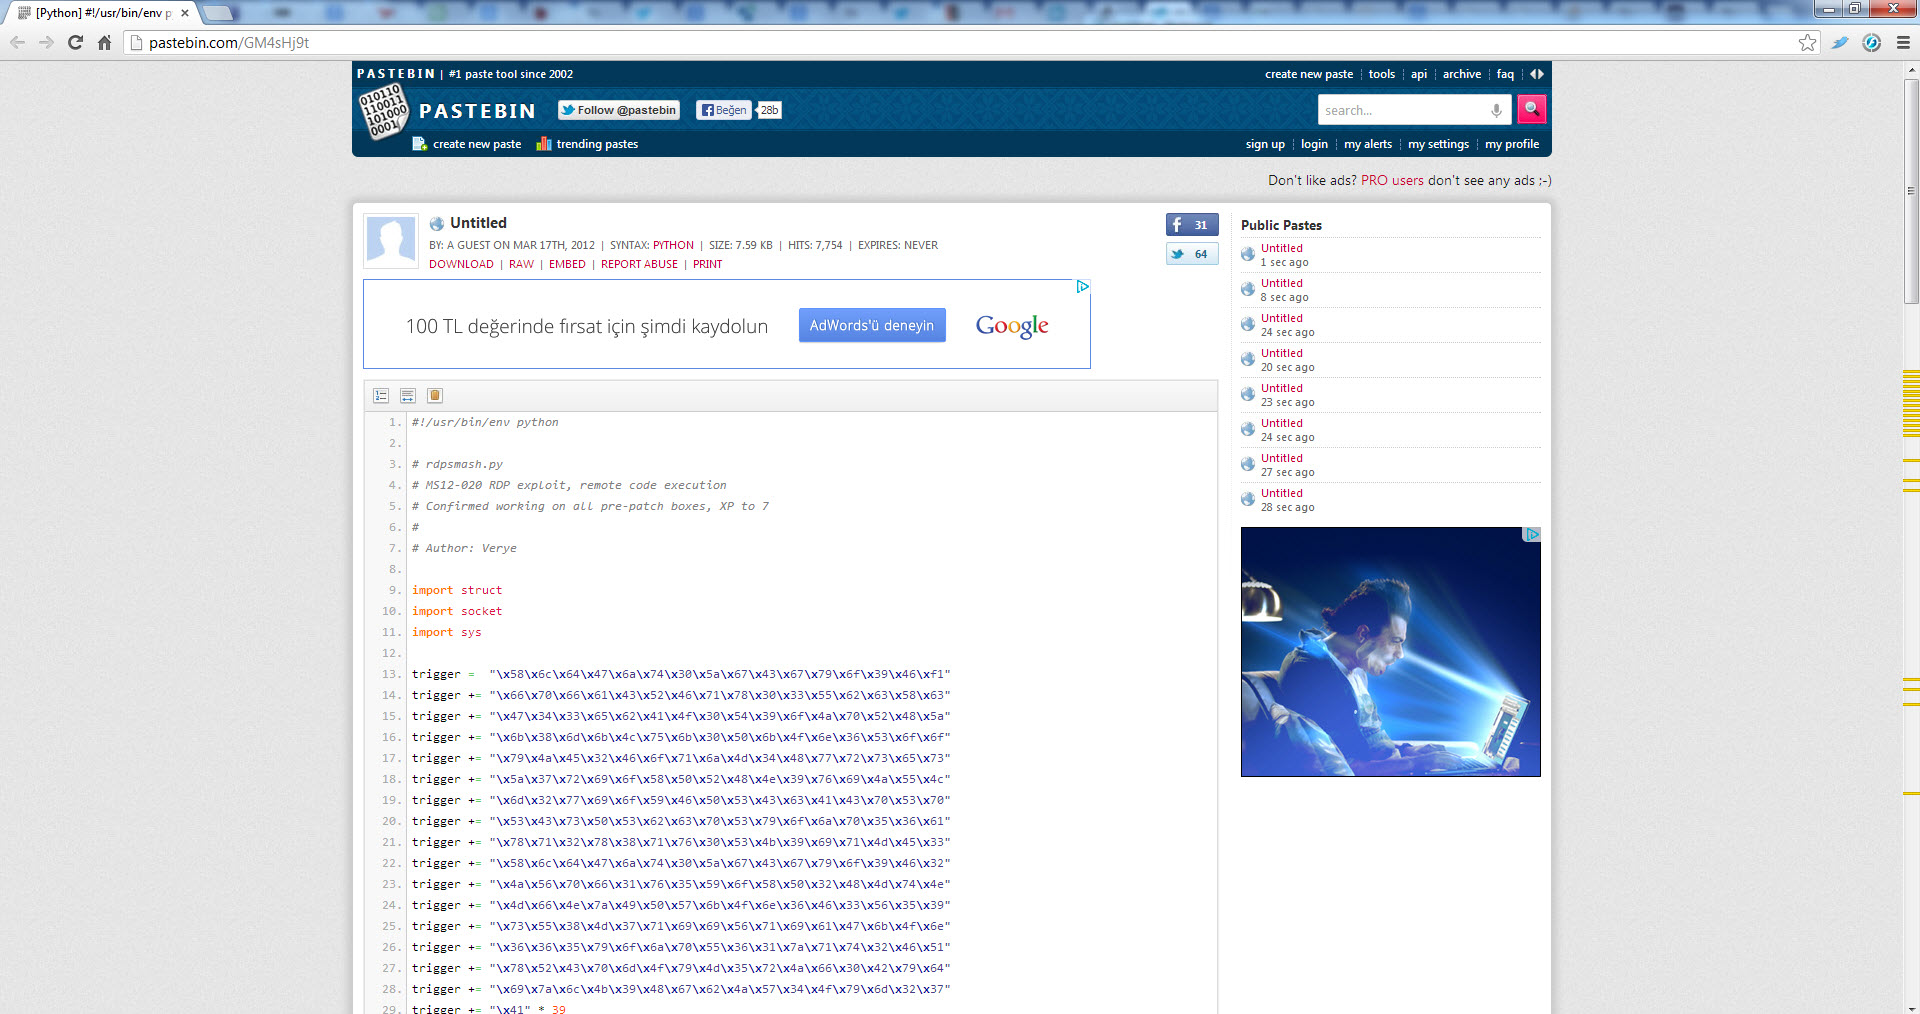
Task: Close the Python pastebin browser tab
Action: [185, 13]
